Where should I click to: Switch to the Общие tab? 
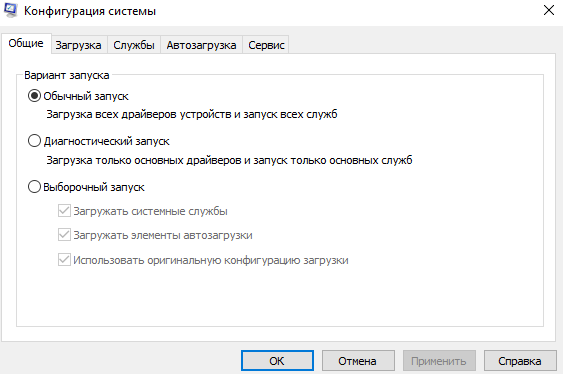(26, 43)
